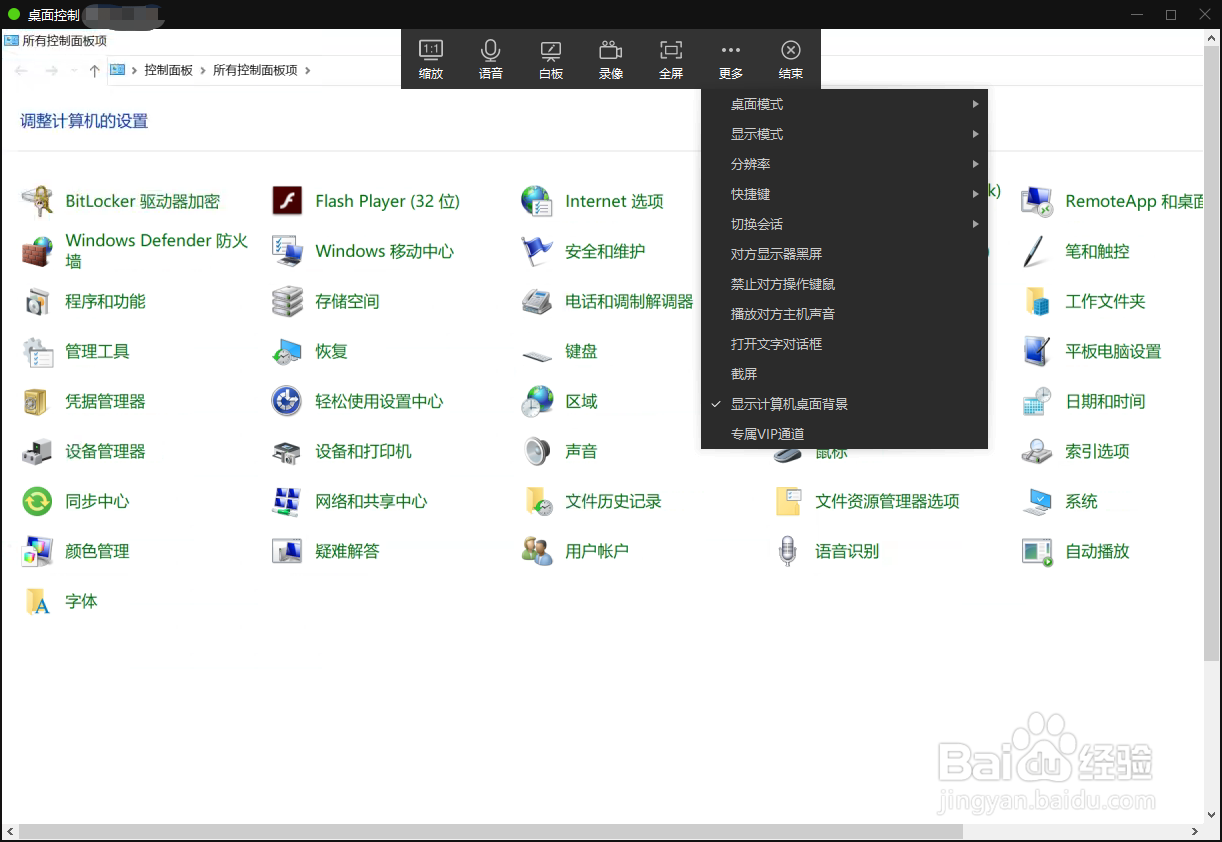This screenshot has width=1222, height=842.
Task: Click the Internet 选项 globe icon
Action: click(537, 201)
